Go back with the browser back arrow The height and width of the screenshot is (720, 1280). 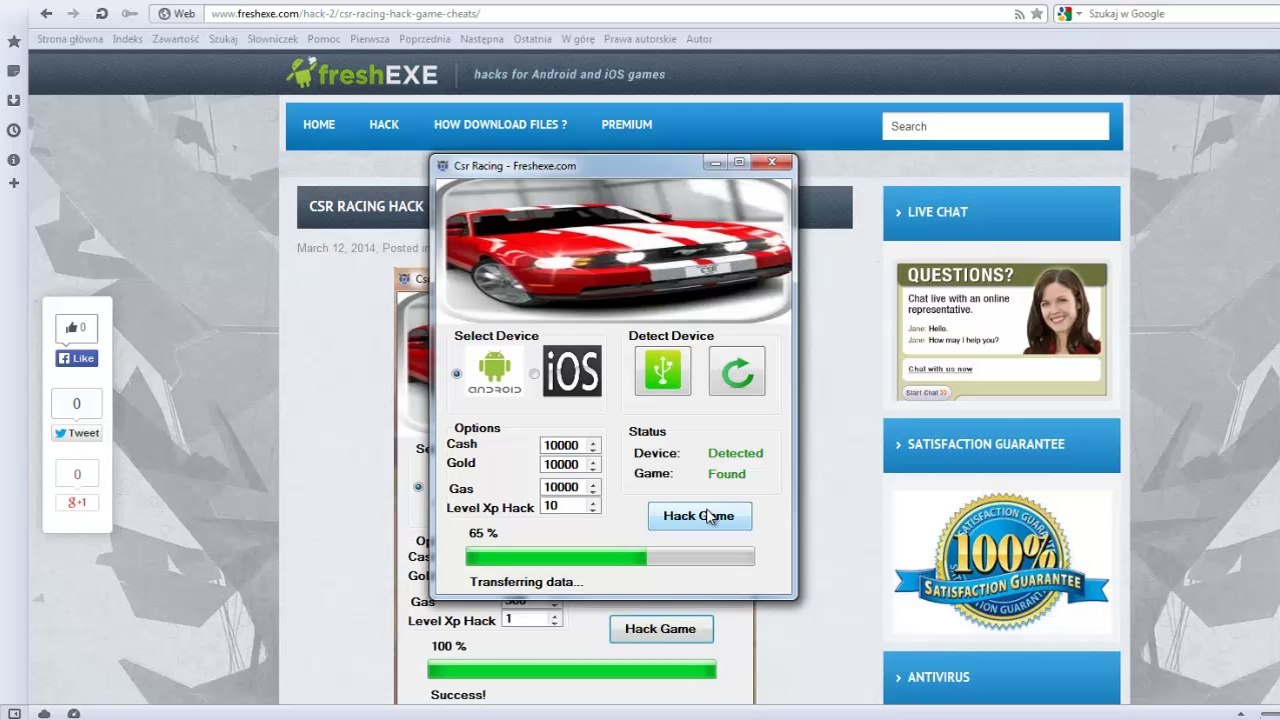pyautogui.click(x=46, y=14)
